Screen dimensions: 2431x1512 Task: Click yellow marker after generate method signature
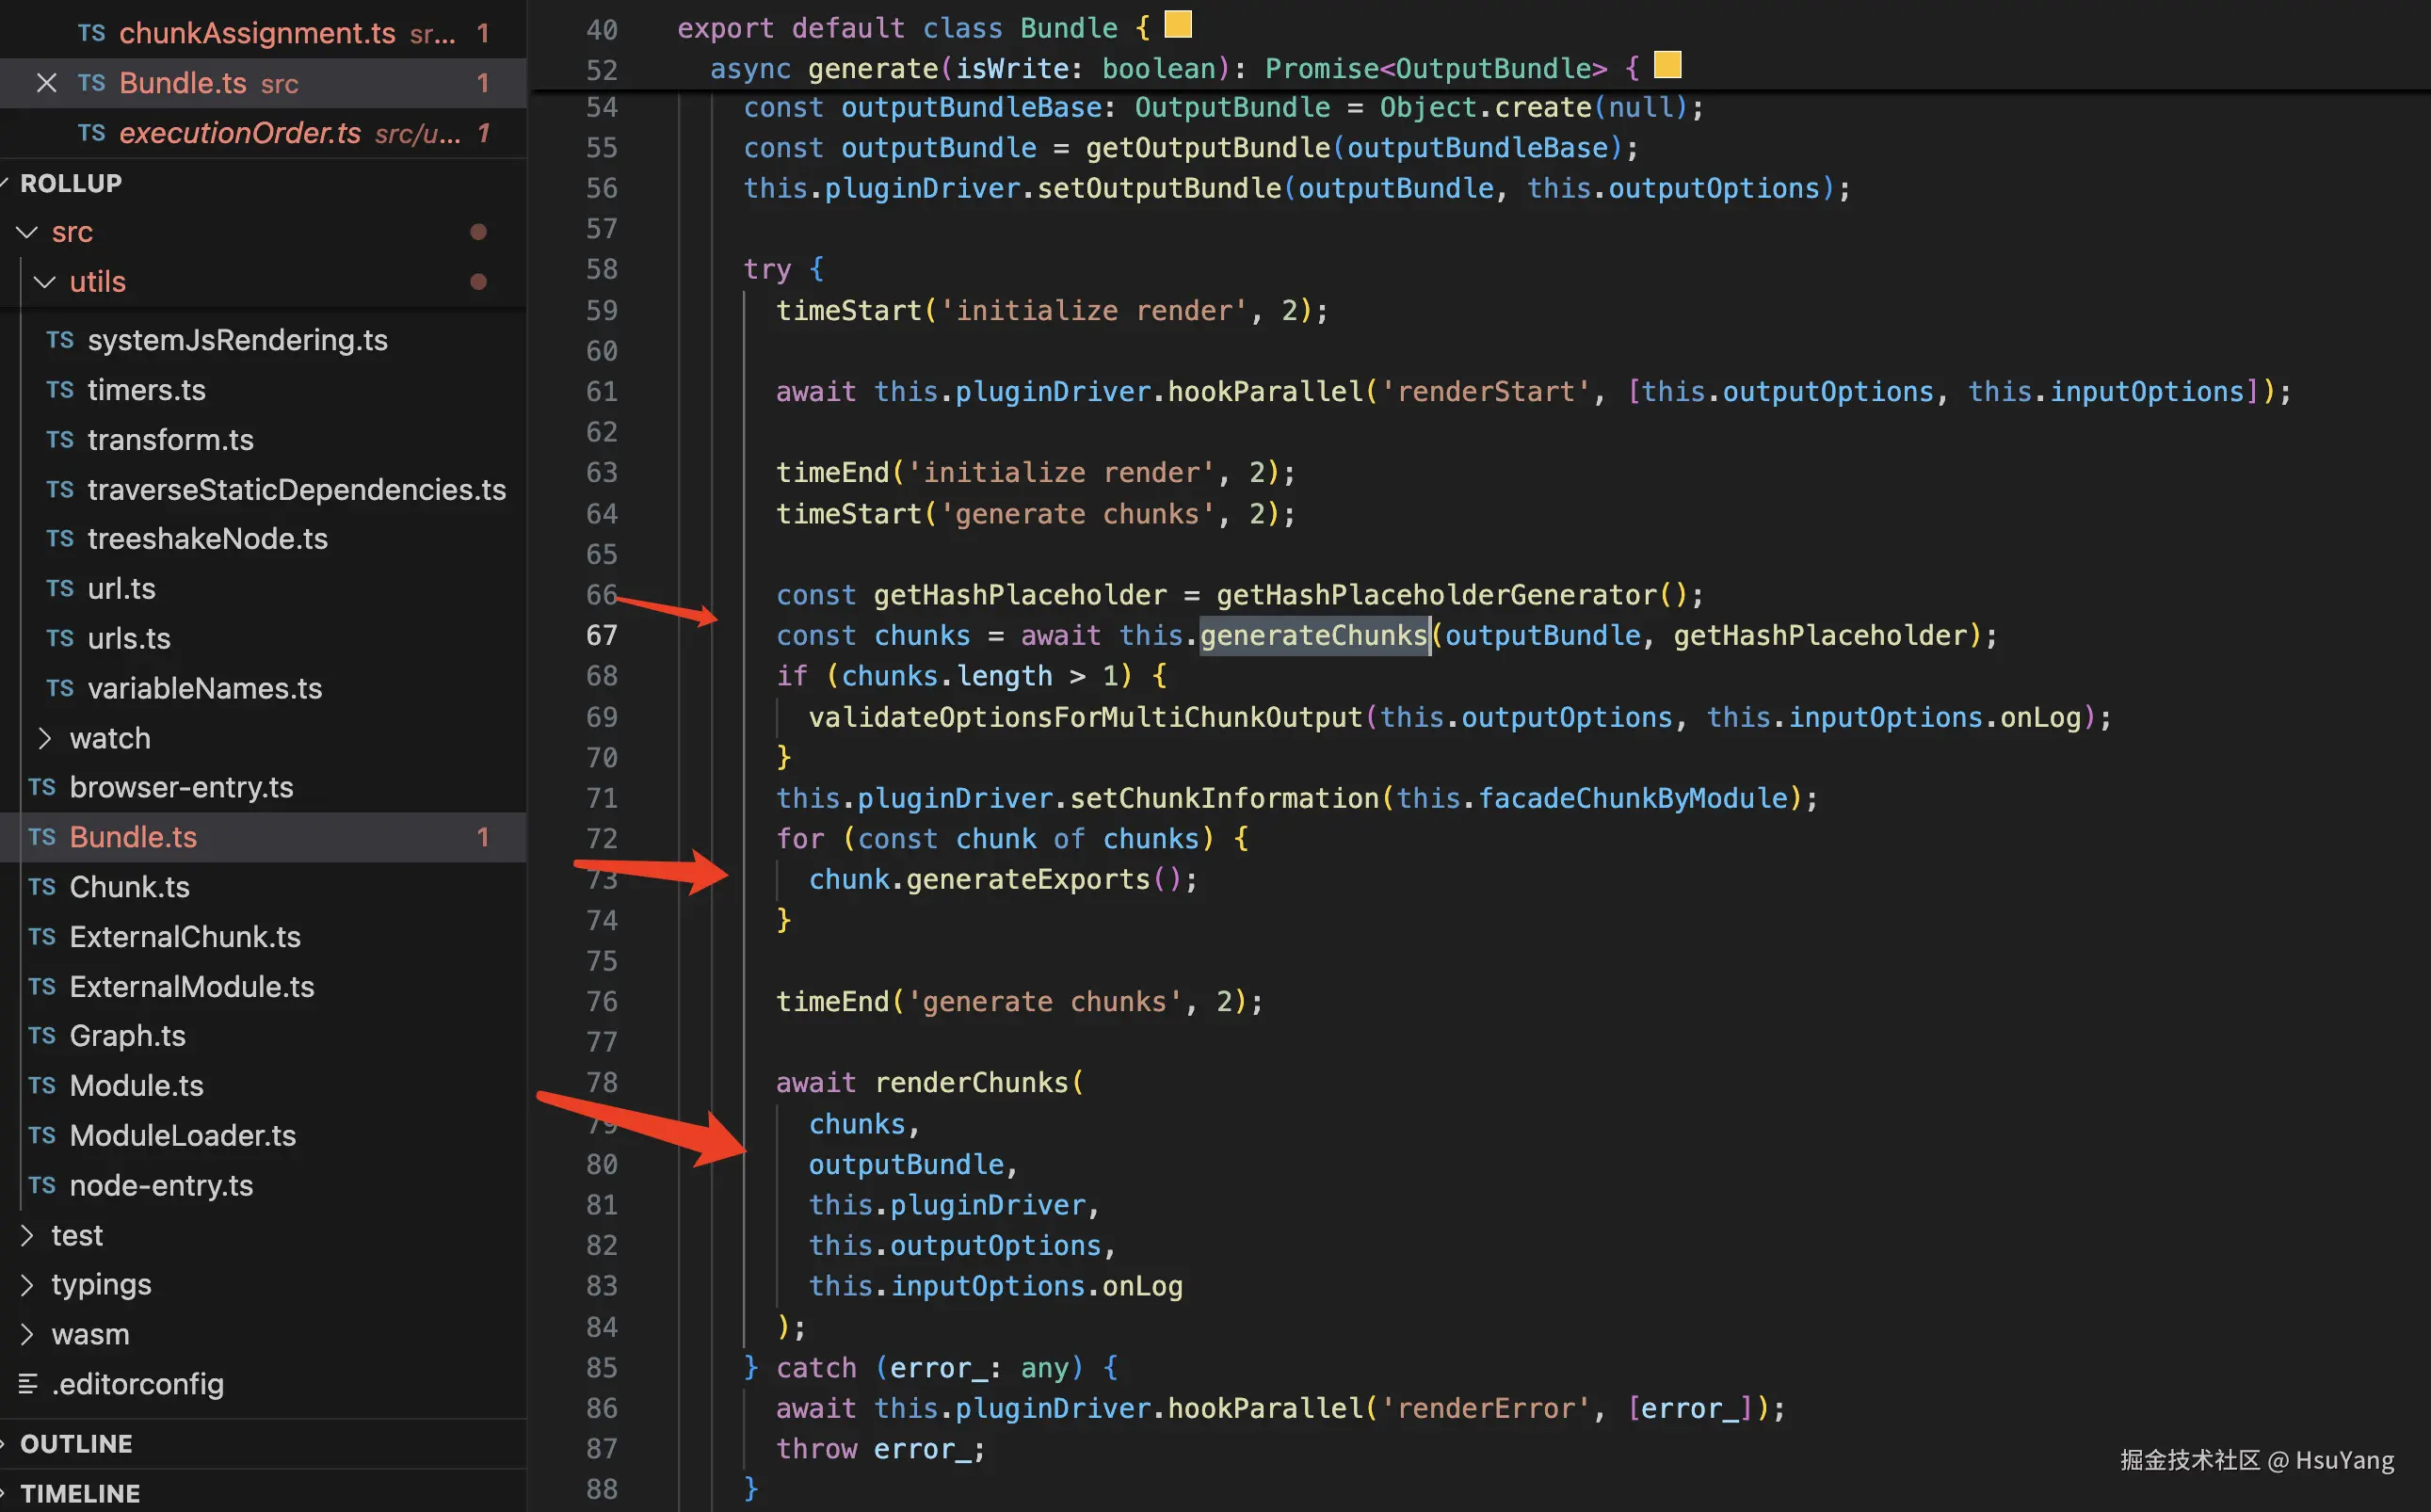[1667, 66]
